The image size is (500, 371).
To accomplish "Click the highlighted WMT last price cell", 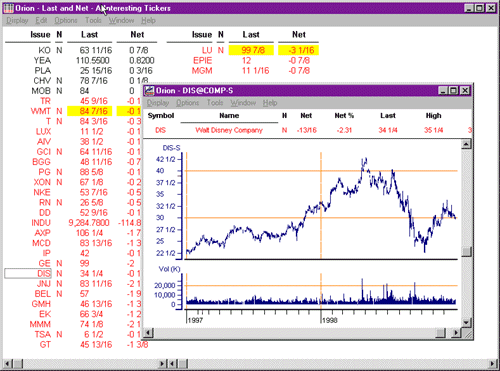I will click(90, 111).
